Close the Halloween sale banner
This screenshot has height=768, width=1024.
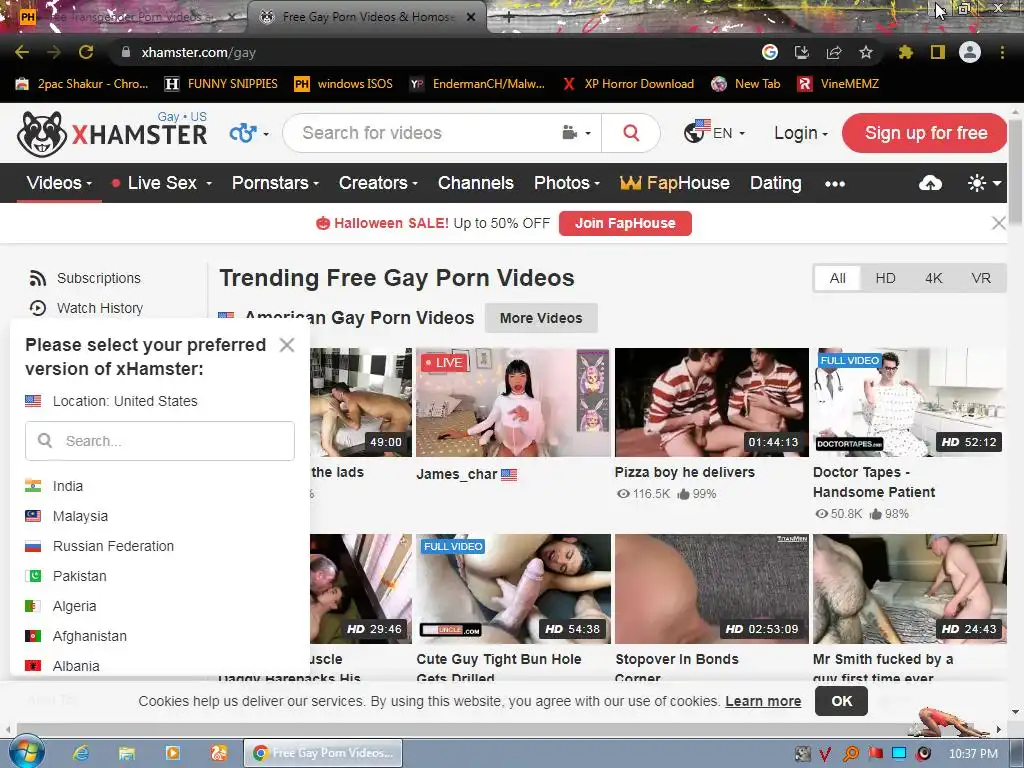click(999, 223)
